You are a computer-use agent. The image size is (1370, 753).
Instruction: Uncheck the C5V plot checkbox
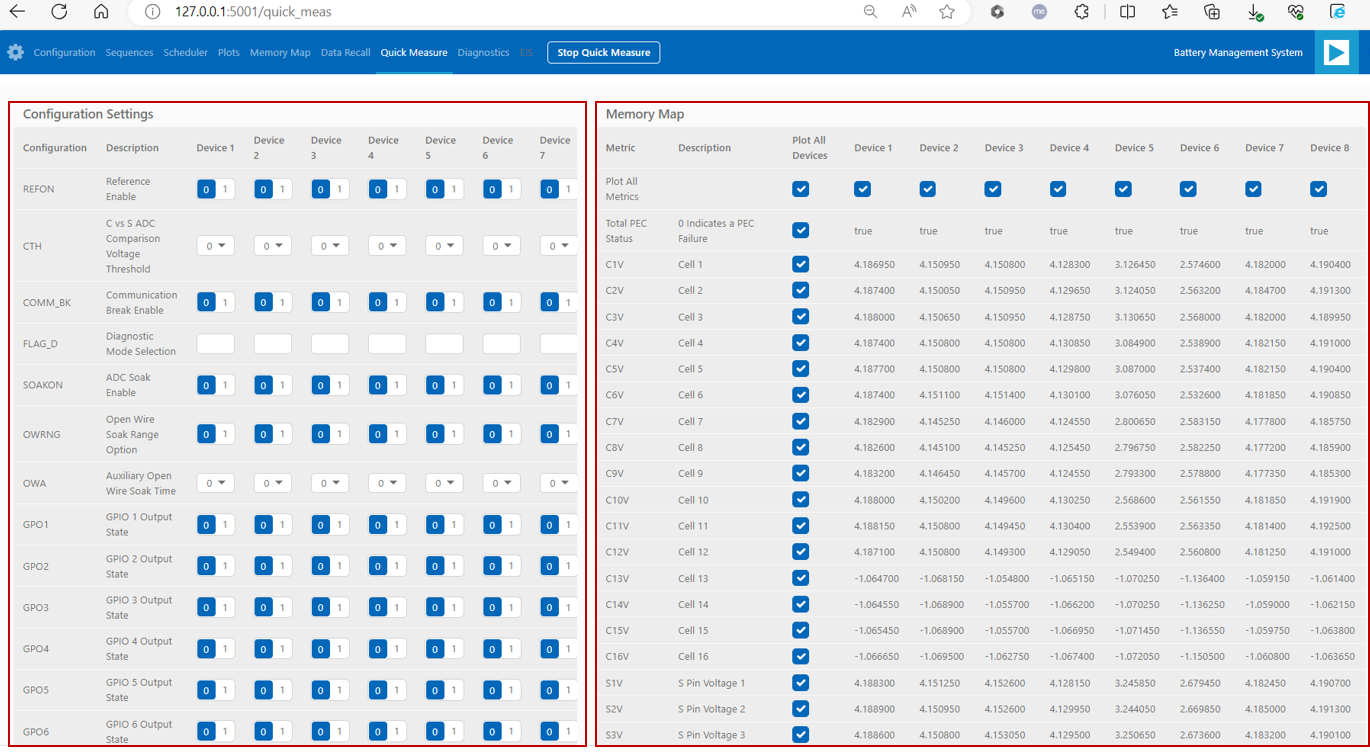[x=800, y=369]
